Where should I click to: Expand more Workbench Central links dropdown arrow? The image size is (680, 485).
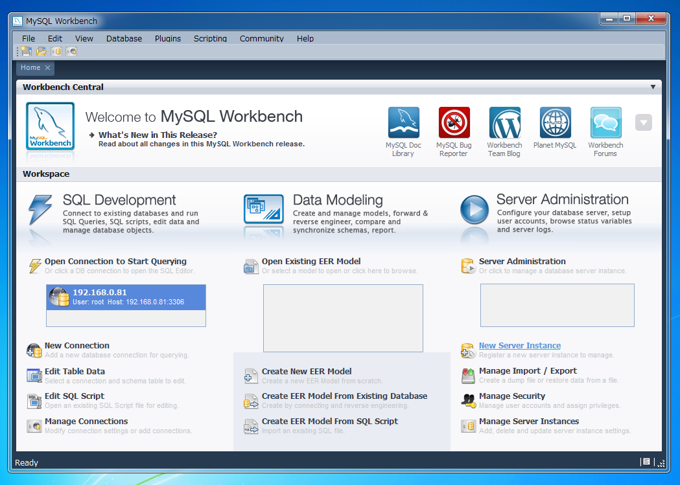(x=644, y=122)
